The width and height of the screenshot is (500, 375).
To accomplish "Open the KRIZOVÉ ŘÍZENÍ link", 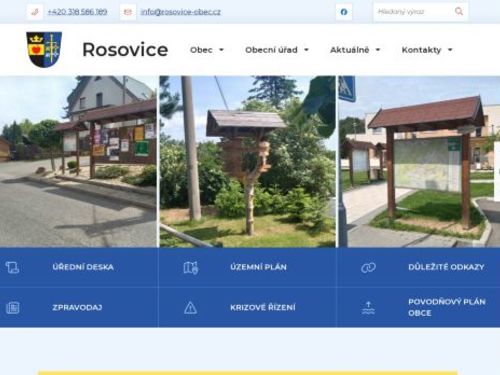I will 263,307.
